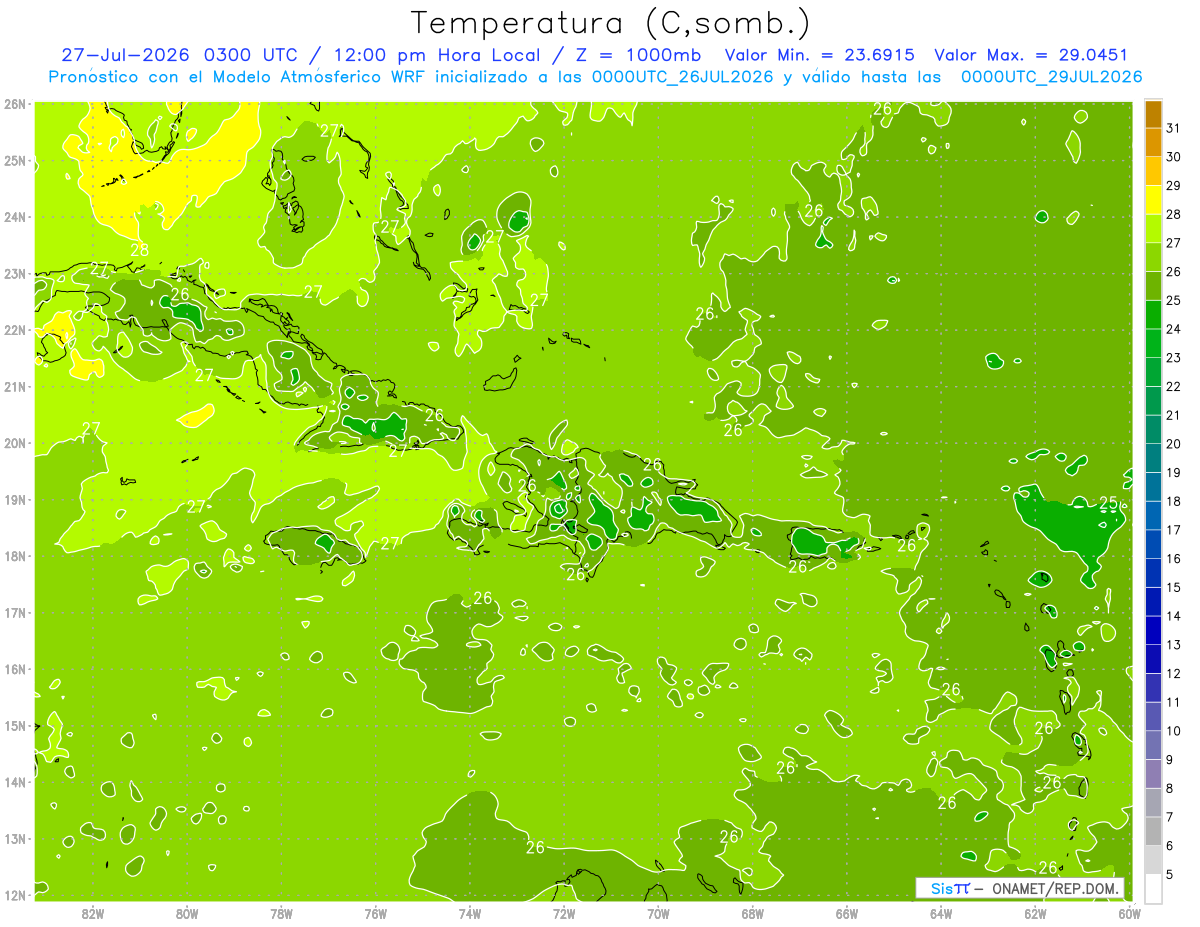Click color scale label 31

click(1174, 128)
